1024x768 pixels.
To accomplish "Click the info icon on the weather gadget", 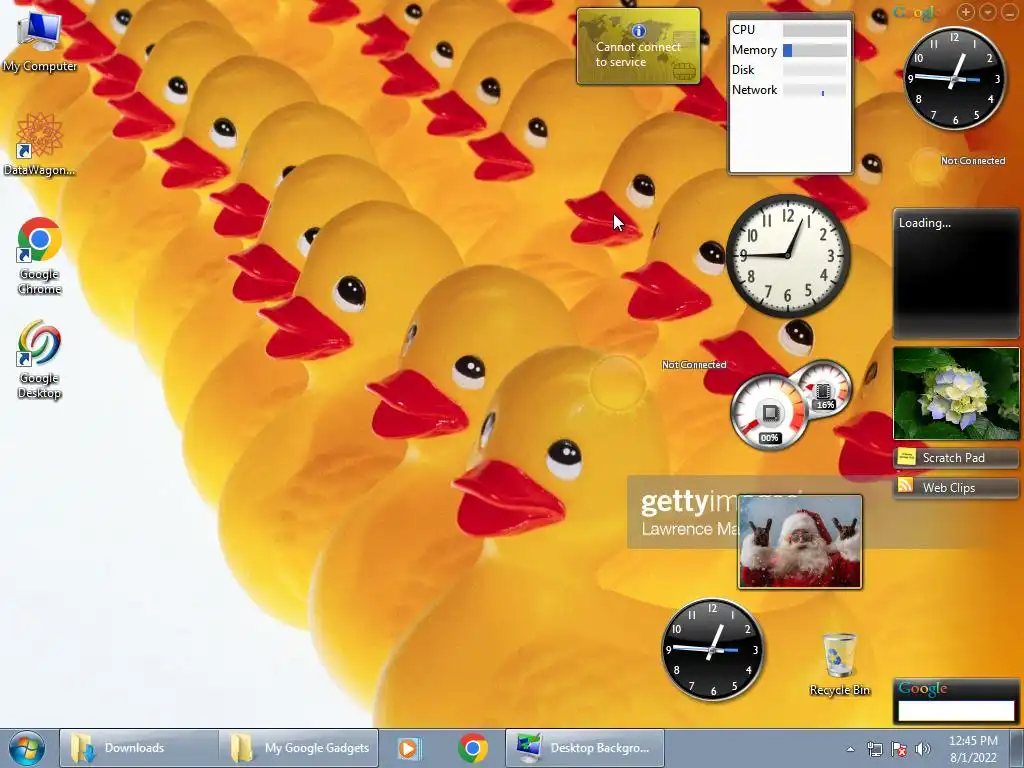I will (x=639, y=30).
